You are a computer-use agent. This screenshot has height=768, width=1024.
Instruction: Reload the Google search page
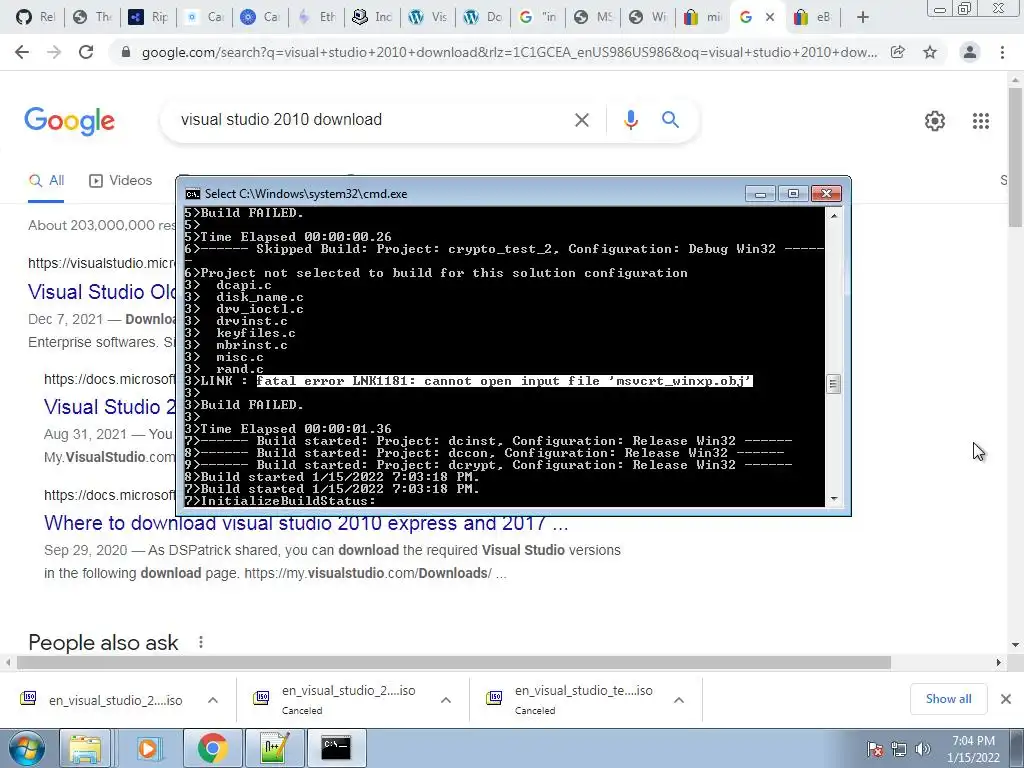click(86, 52)
